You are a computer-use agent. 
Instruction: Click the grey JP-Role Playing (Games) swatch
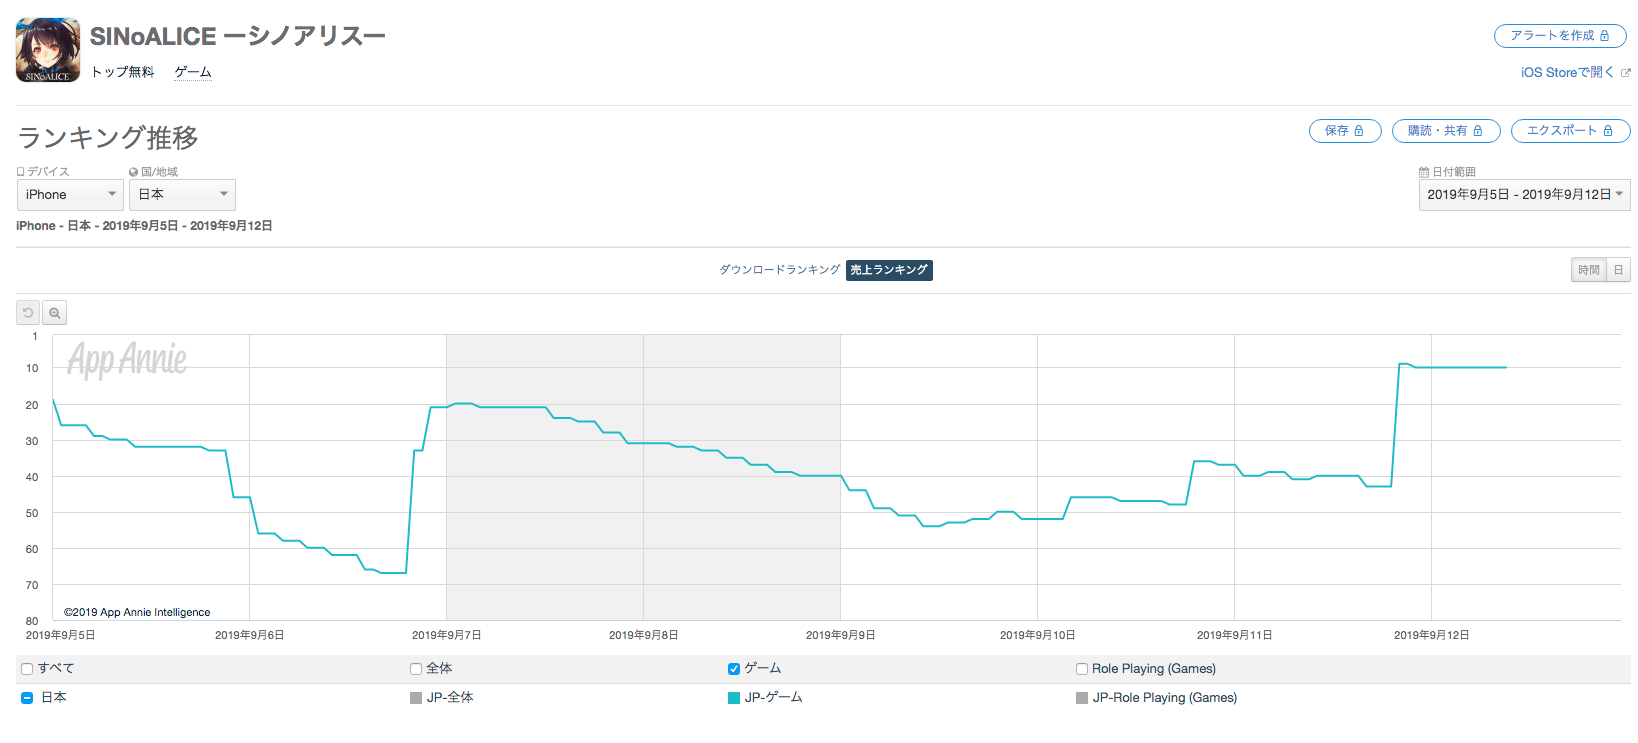(x=1082, y=698)
